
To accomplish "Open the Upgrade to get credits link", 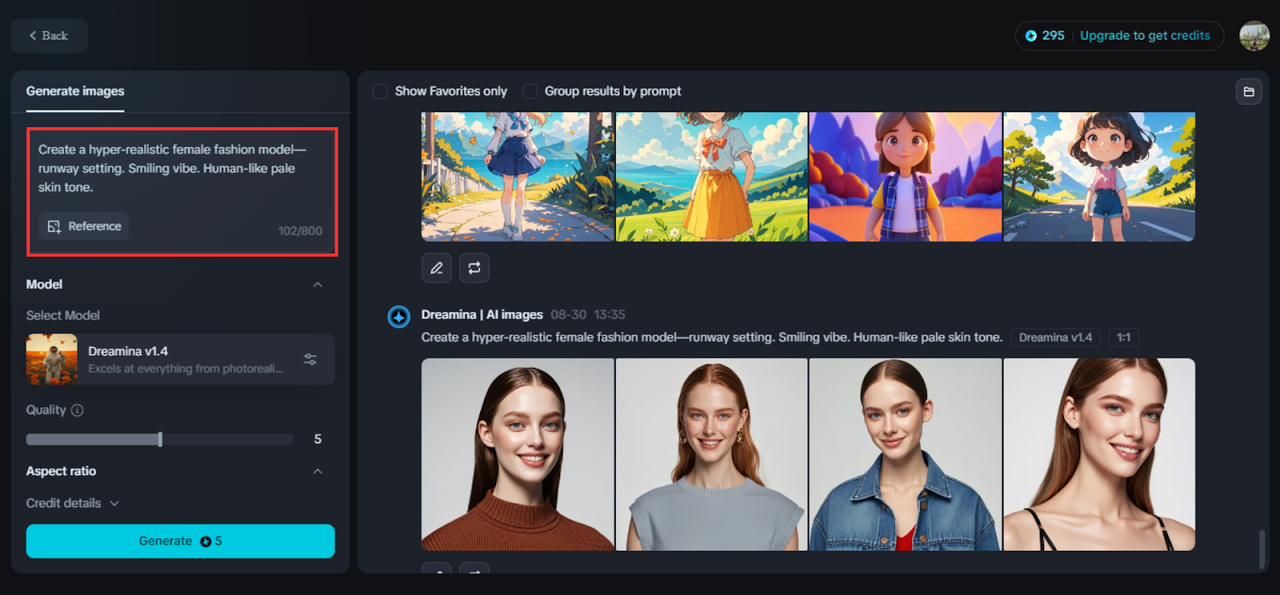I will (x=1145, y=35).
